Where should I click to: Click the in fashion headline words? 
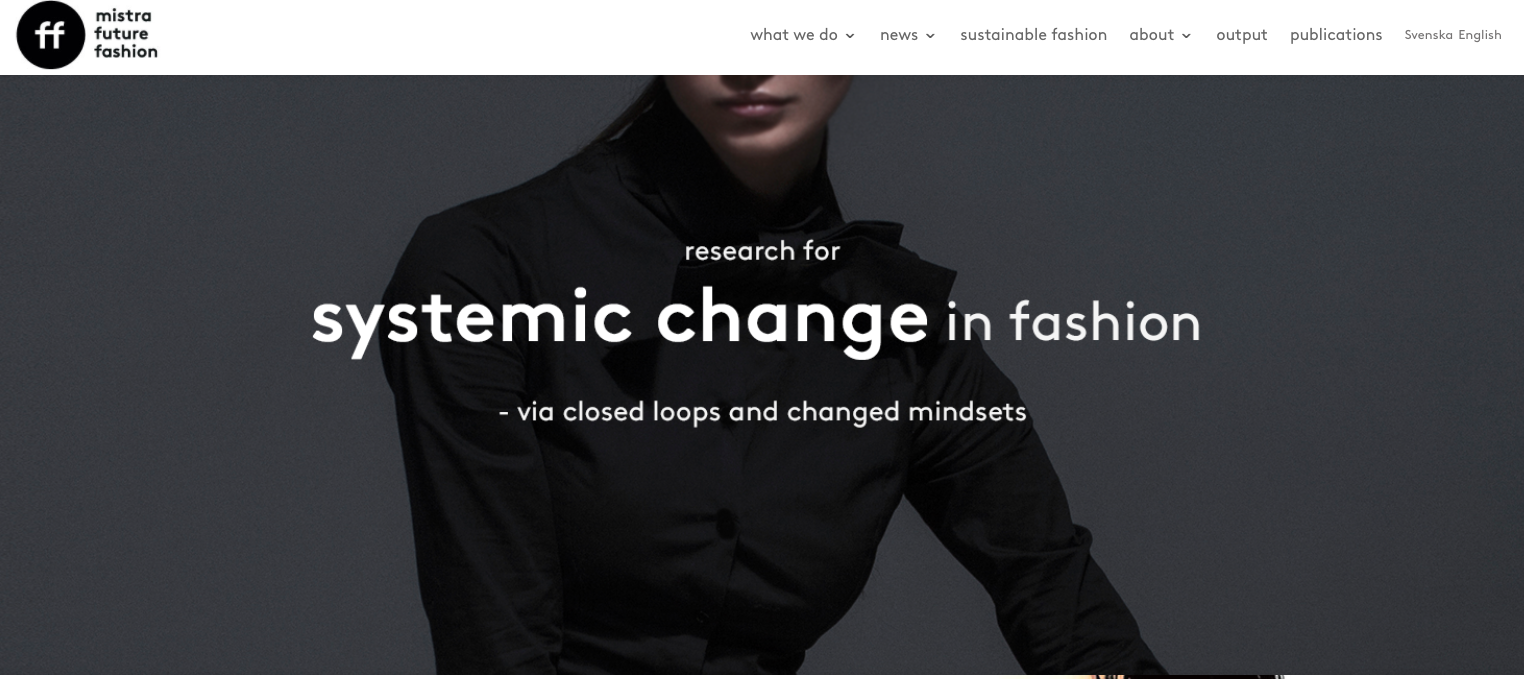point(1073,322)
